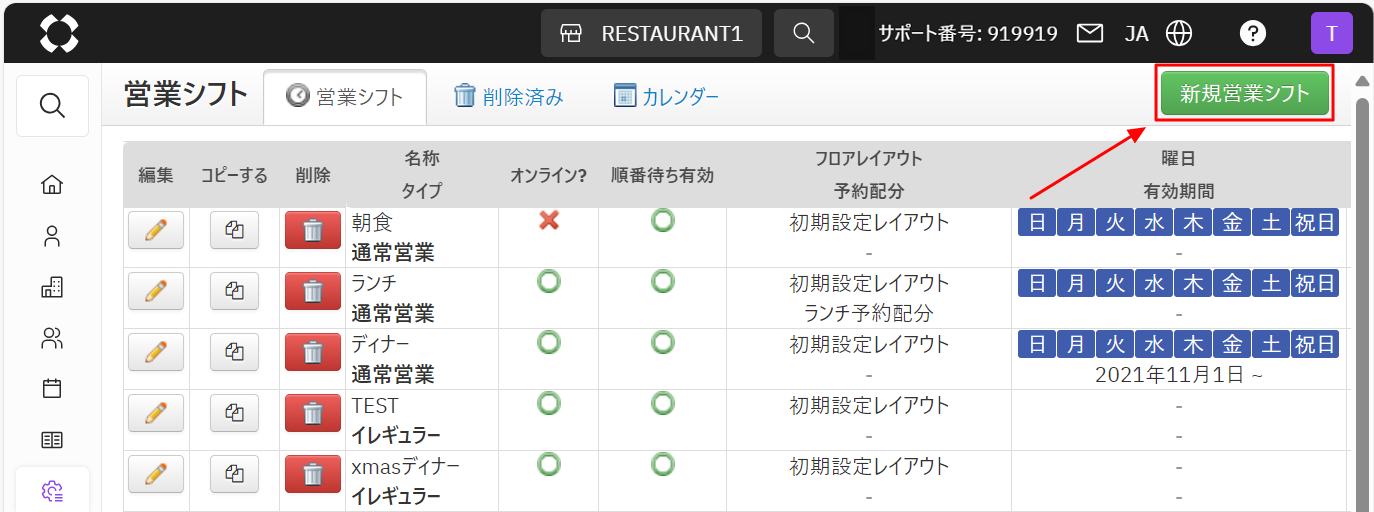The height and width of the screenshot is (512, 1374).
Task: Click the 新規営業シフト button
Action: (x=1244, y=94)
